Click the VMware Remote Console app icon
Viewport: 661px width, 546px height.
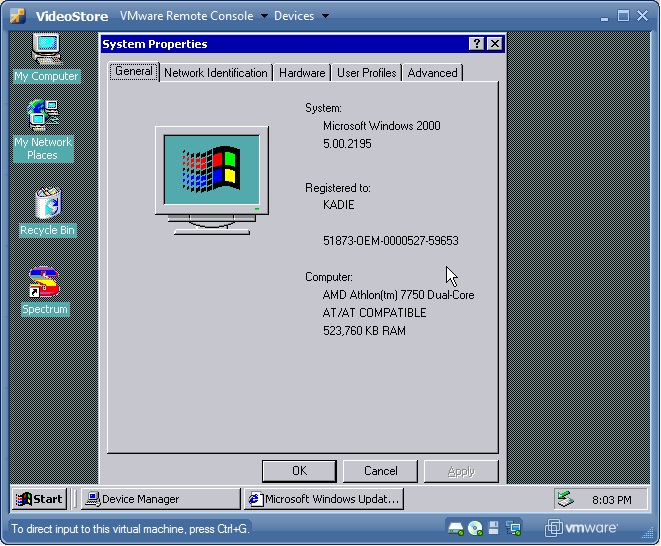tap(18, 16)
